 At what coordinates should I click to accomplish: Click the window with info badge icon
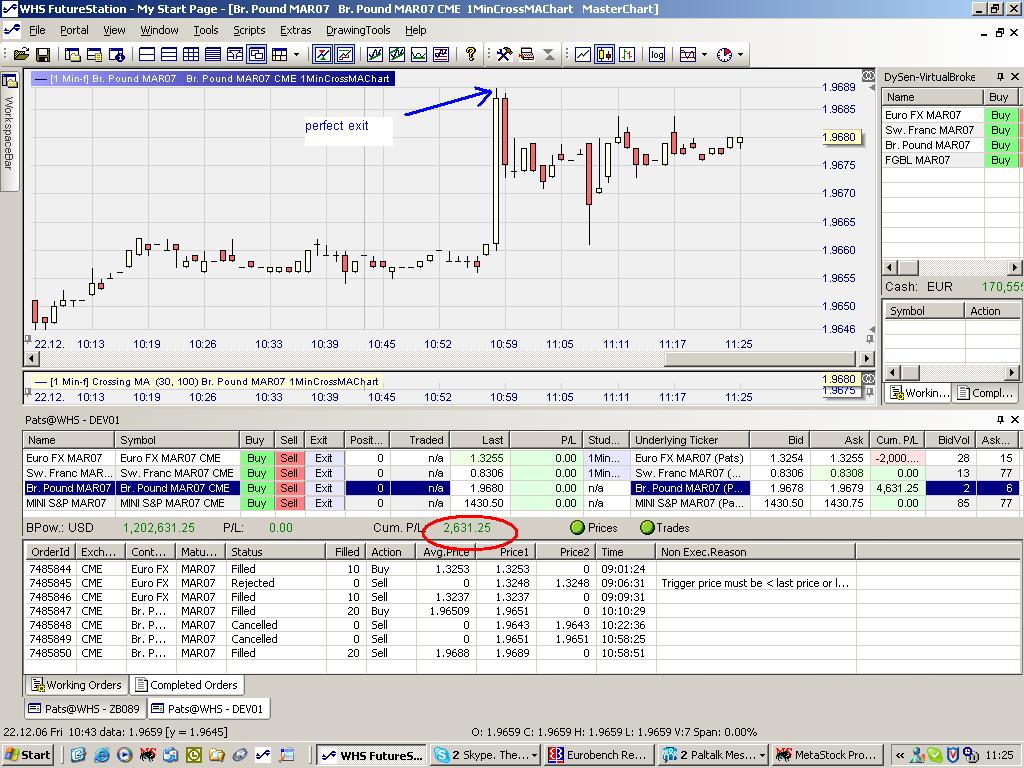click(116, 55)
